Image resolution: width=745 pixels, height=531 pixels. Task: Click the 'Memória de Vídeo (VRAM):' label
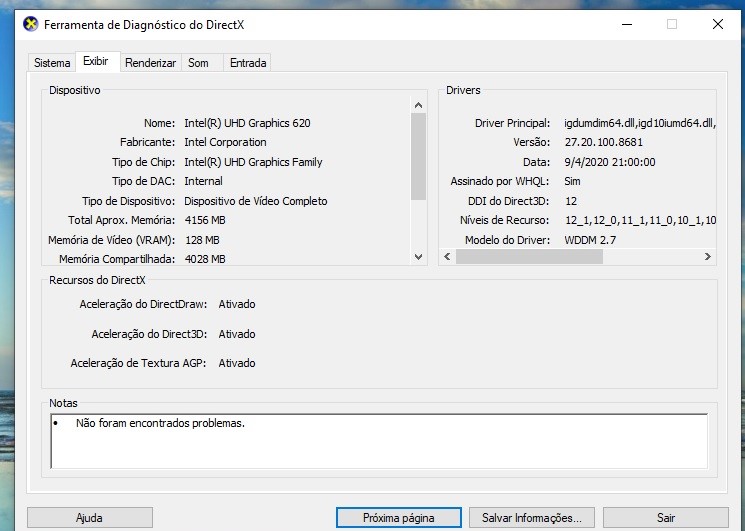click(x=111, y=240)
